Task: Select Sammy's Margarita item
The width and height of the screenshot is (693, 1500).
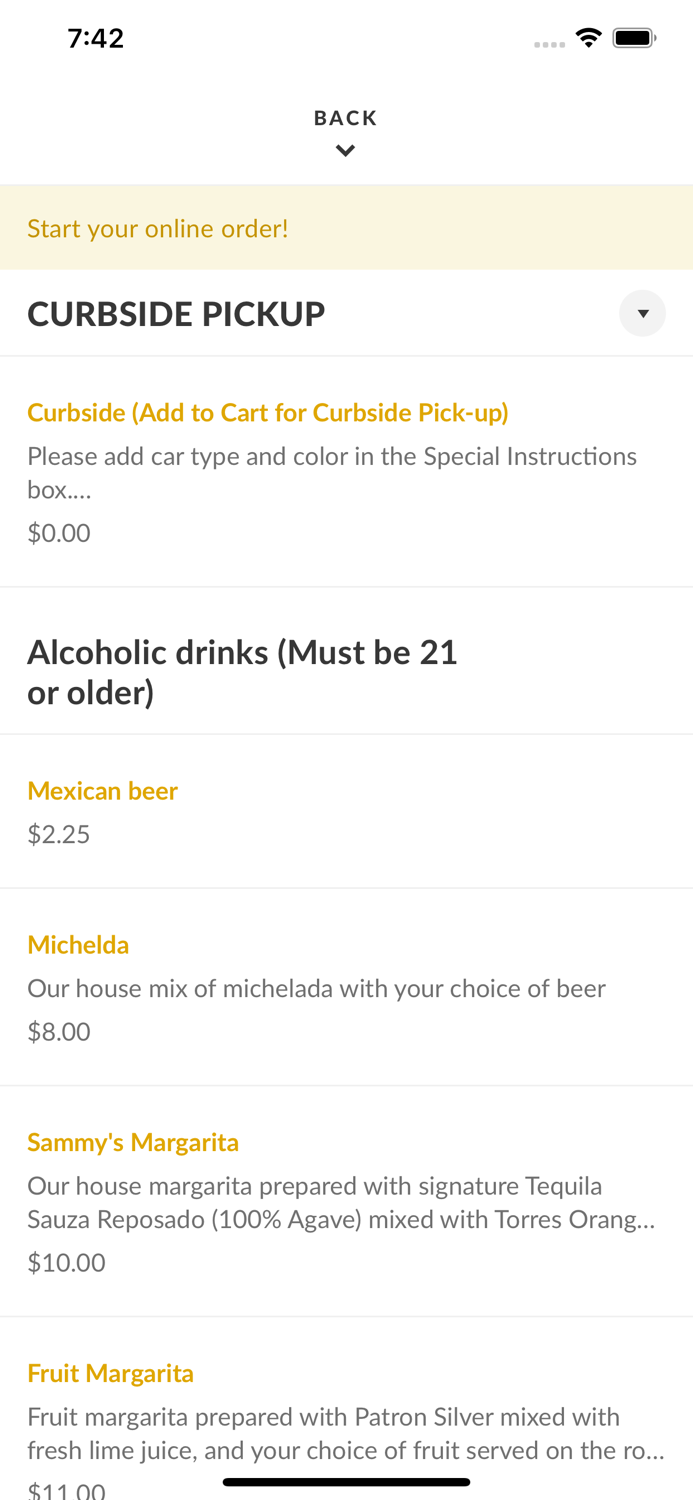Action: [133, 1142]
